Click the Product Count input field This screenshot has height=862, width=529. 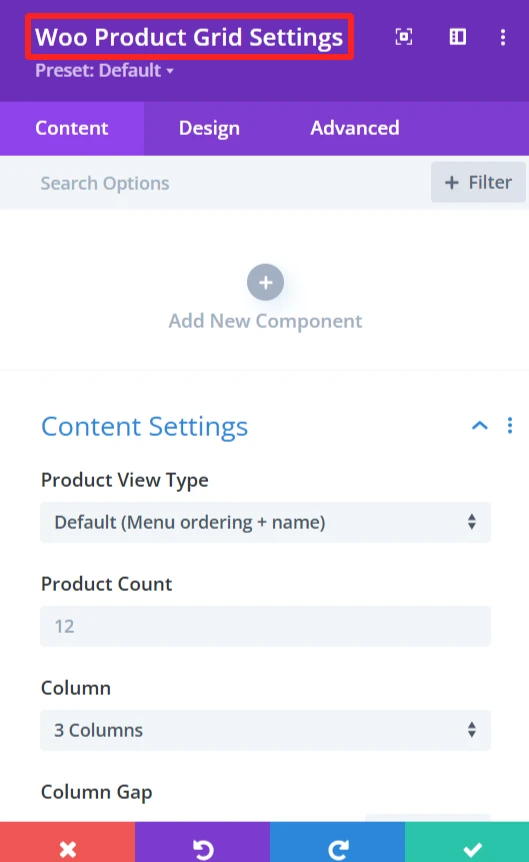266,626
